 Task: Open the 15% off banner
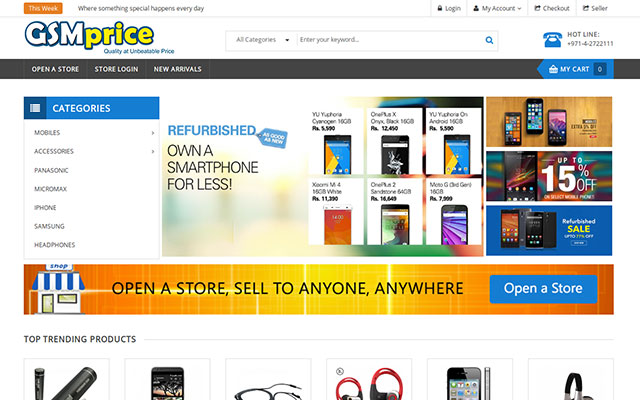point(549,176)
